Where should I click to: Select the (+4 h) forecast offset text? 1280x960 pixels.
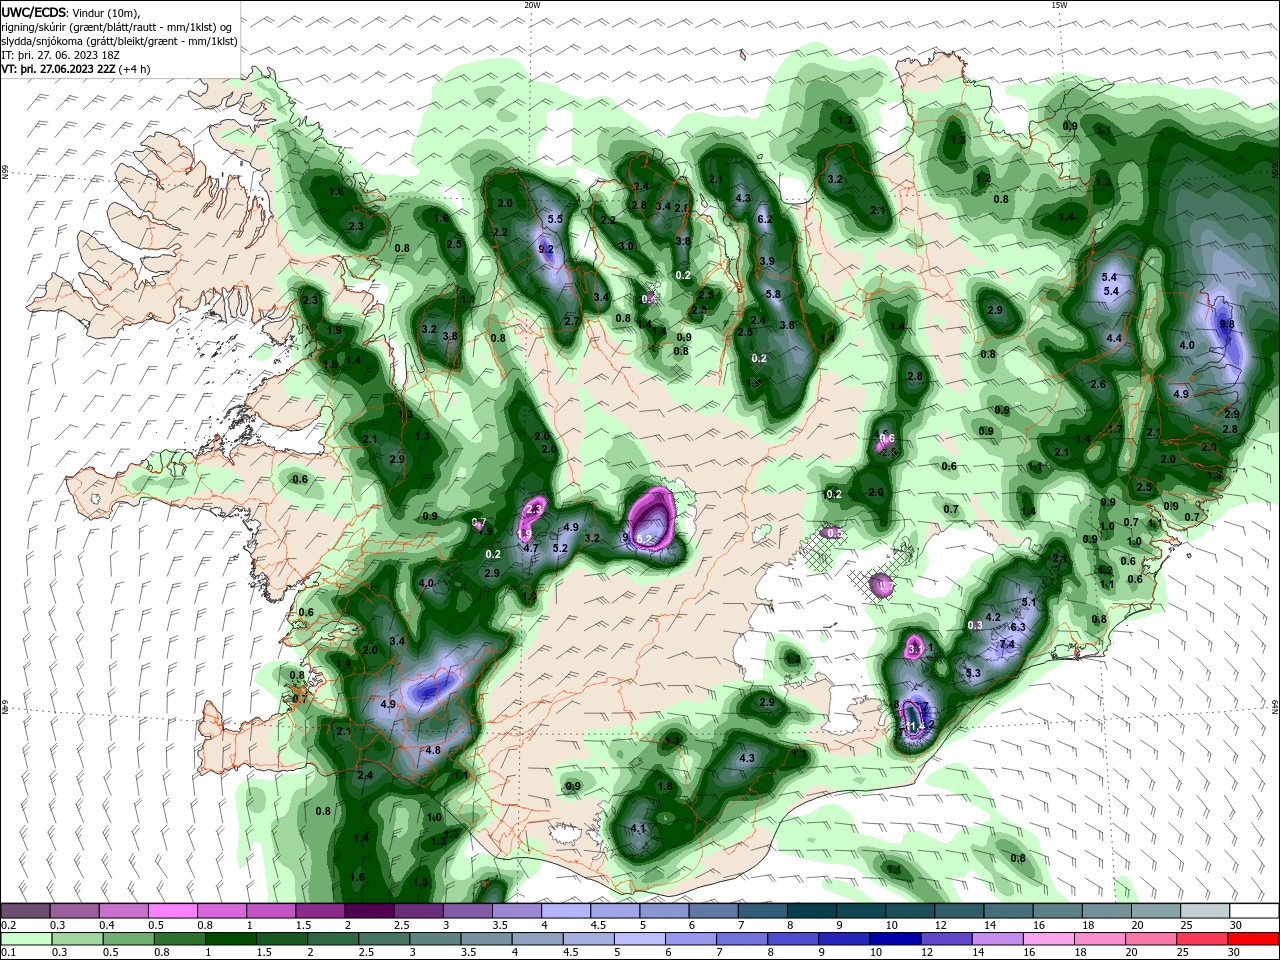pyautogui.click(x=134, y=69)
